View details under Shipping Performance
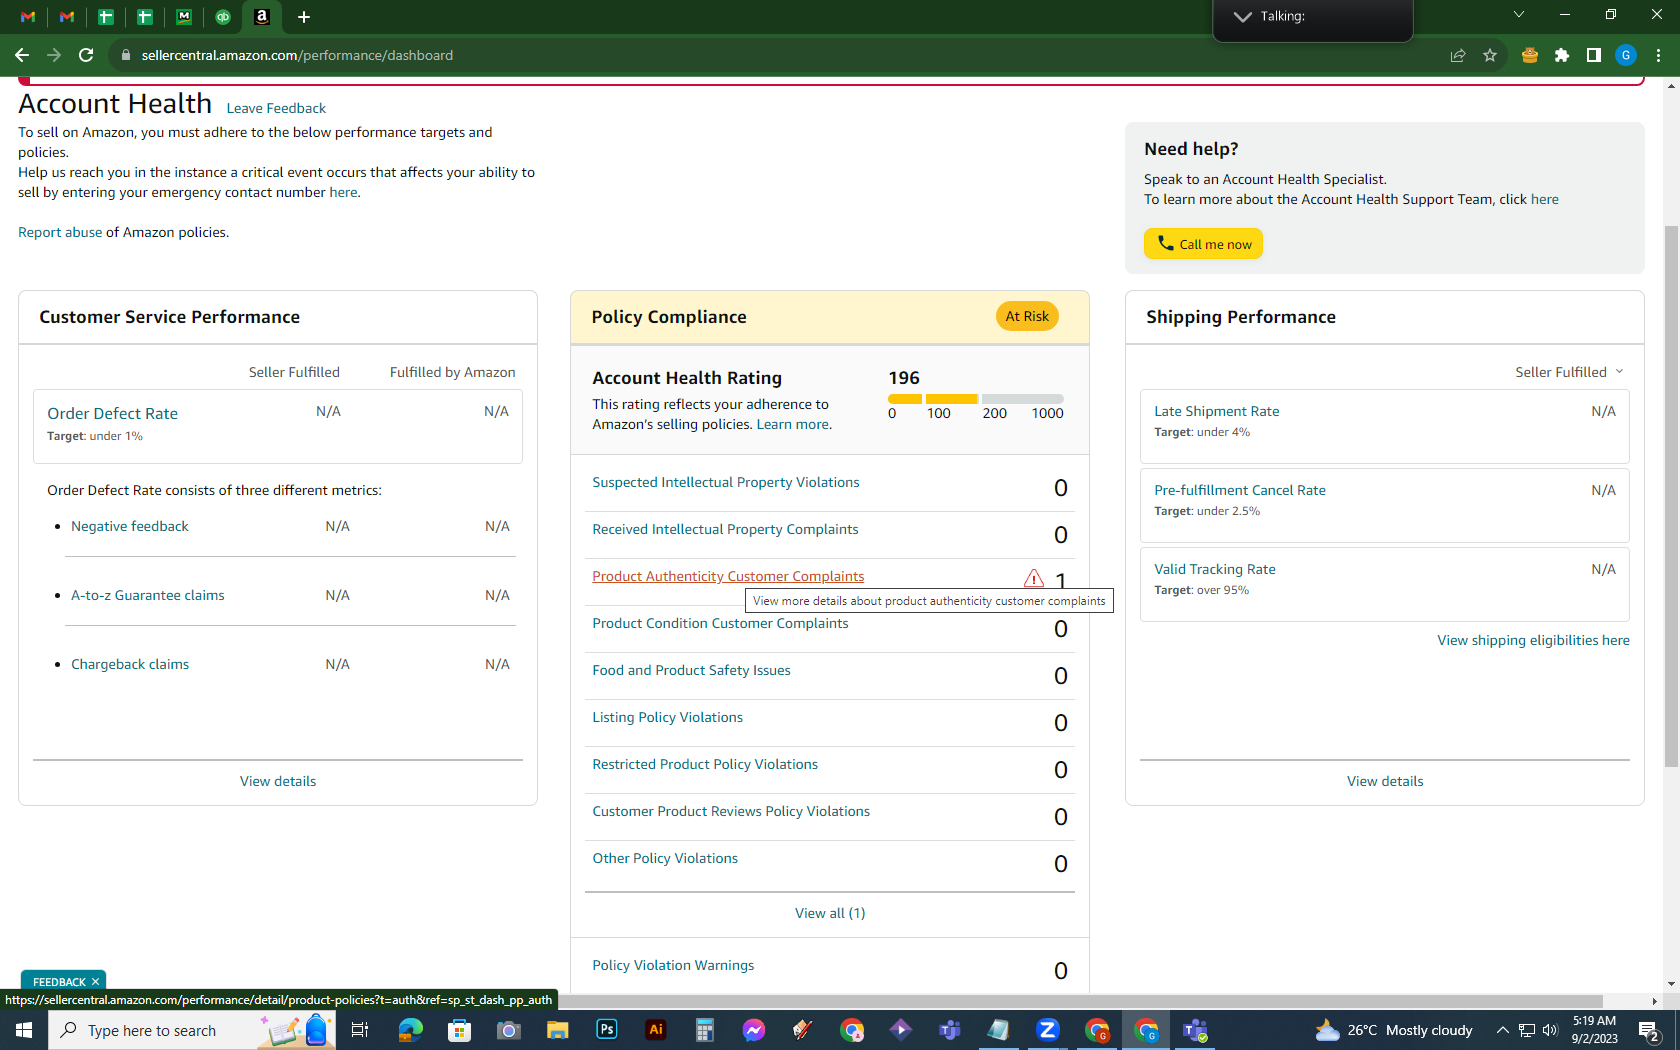 point(1385,781)
